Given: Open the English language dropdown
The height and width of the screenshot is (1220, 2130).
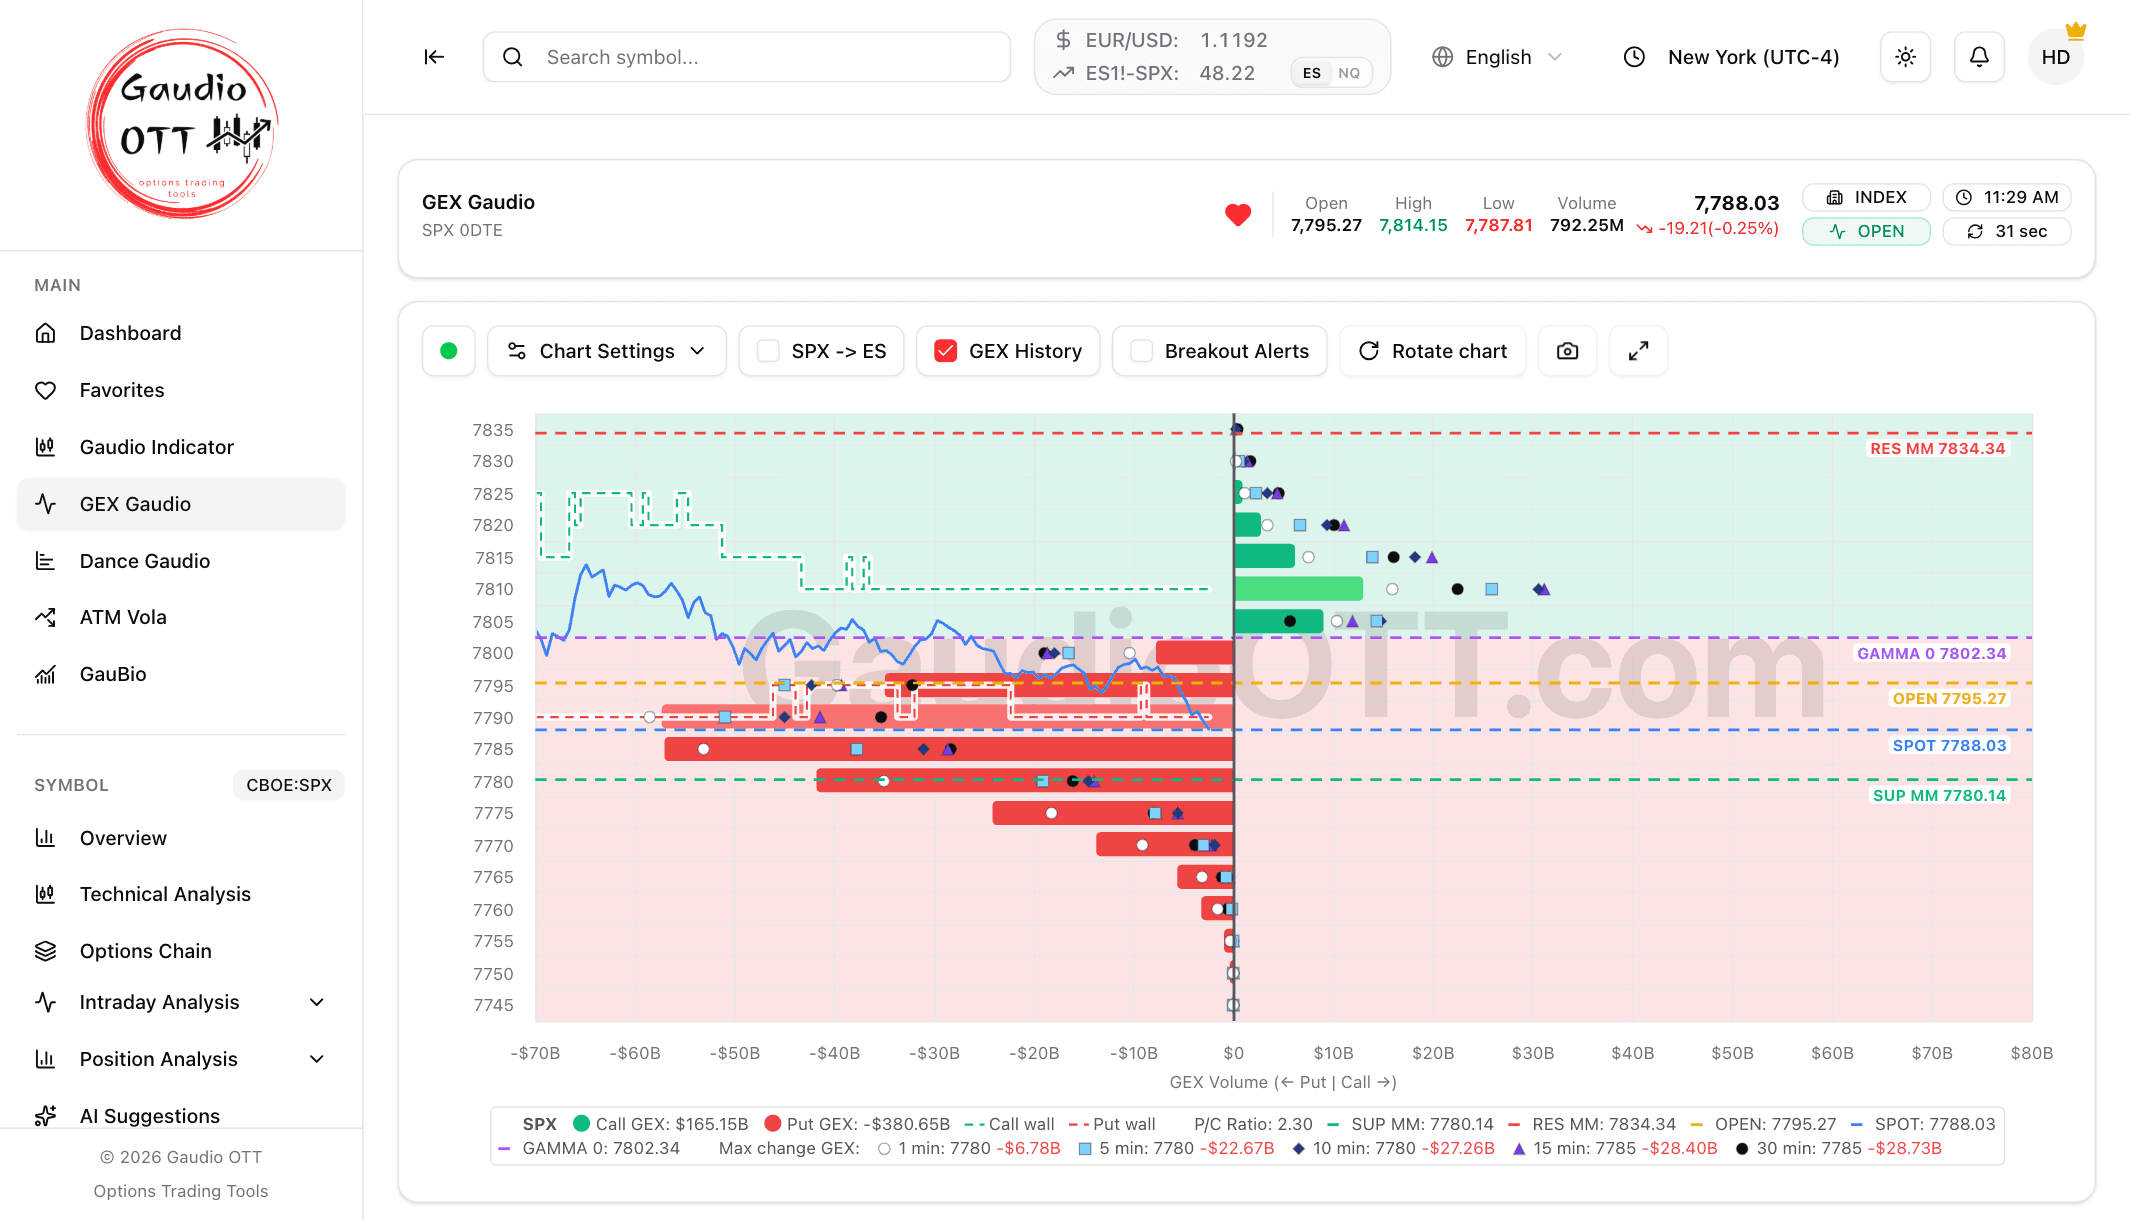Looking at the screenshot, I should tap(1497, 57).
